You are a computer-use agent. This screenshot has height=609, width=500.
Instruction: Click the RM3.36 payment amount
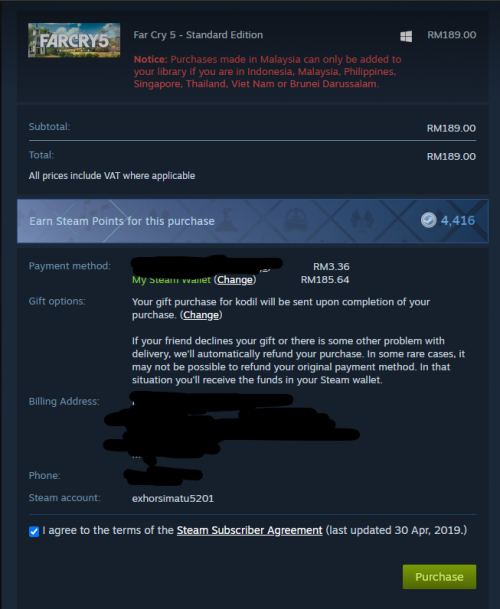point(331,266)
